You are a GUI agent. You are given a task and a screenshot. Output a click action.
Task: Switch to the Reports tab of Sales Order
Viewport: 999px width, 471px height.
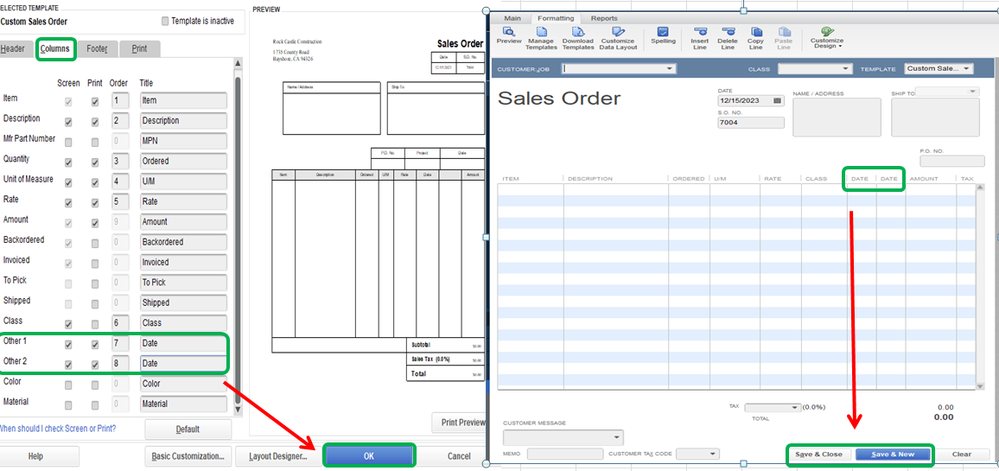point(604,18)
